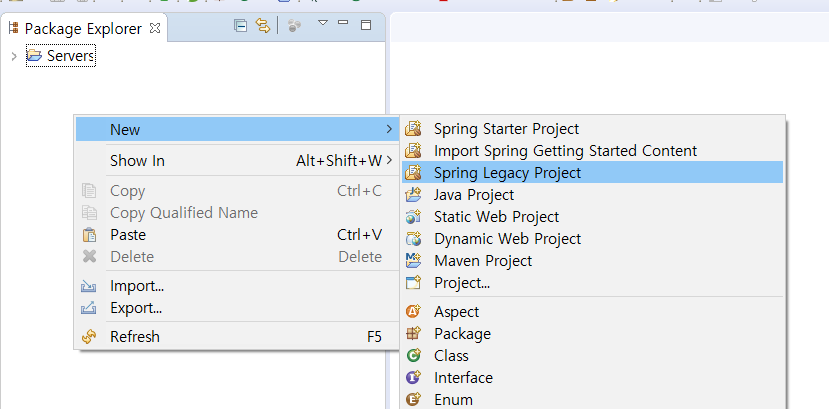The height and width of the screenshot is (409, 829).
Task: Select Import Spring Getting Started Content
Action: click(592, 151)
